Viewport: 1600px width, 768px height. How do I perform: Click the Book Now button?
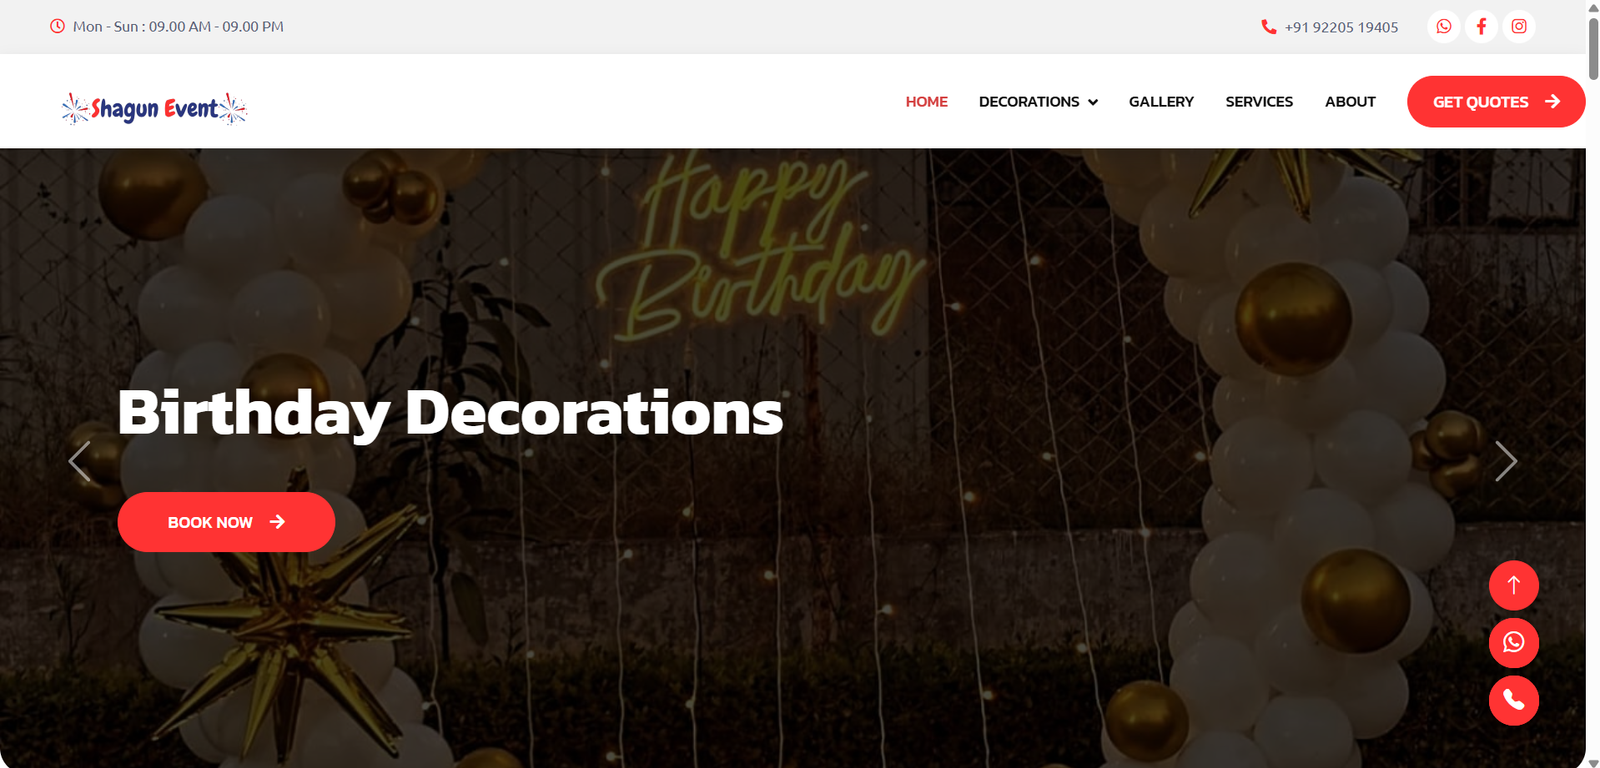226,522
